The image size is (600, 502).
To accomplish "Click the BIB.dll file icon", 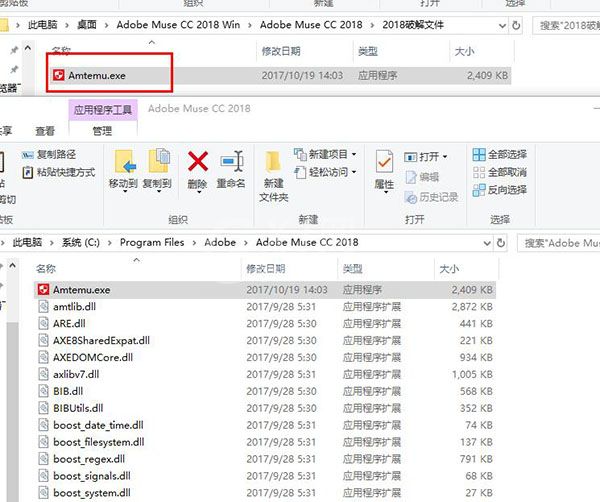I will 43,391.
